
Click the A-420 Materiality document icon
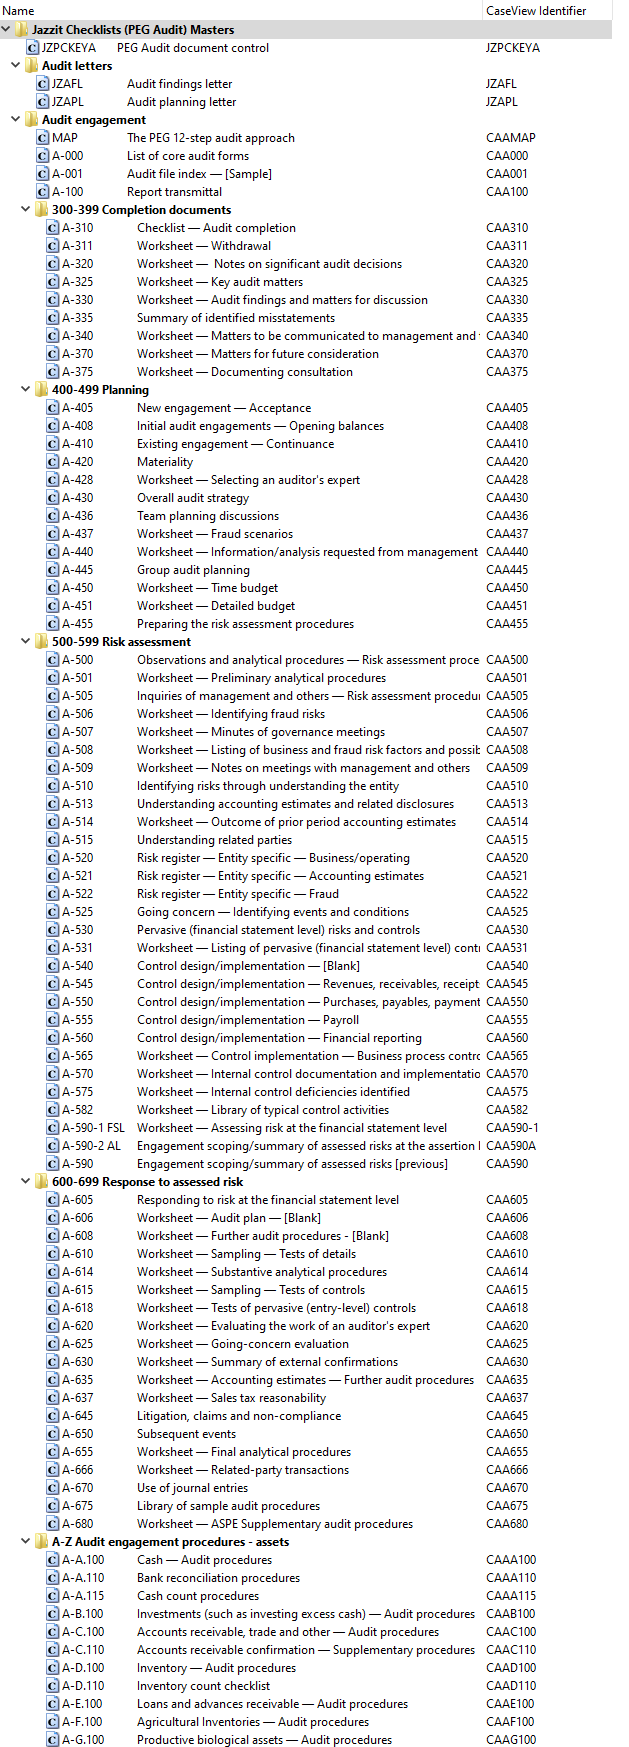coord(53,462)
